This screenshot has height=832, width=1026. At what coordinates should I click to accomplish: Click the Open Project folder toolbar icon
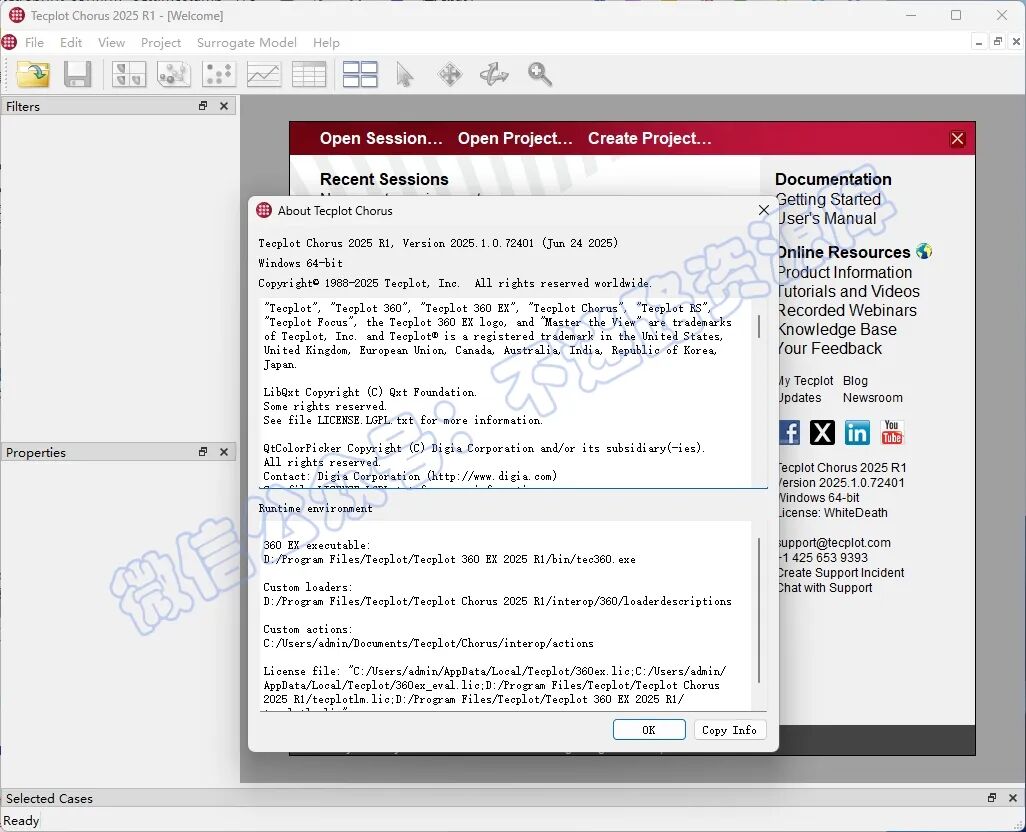(33, 74)
